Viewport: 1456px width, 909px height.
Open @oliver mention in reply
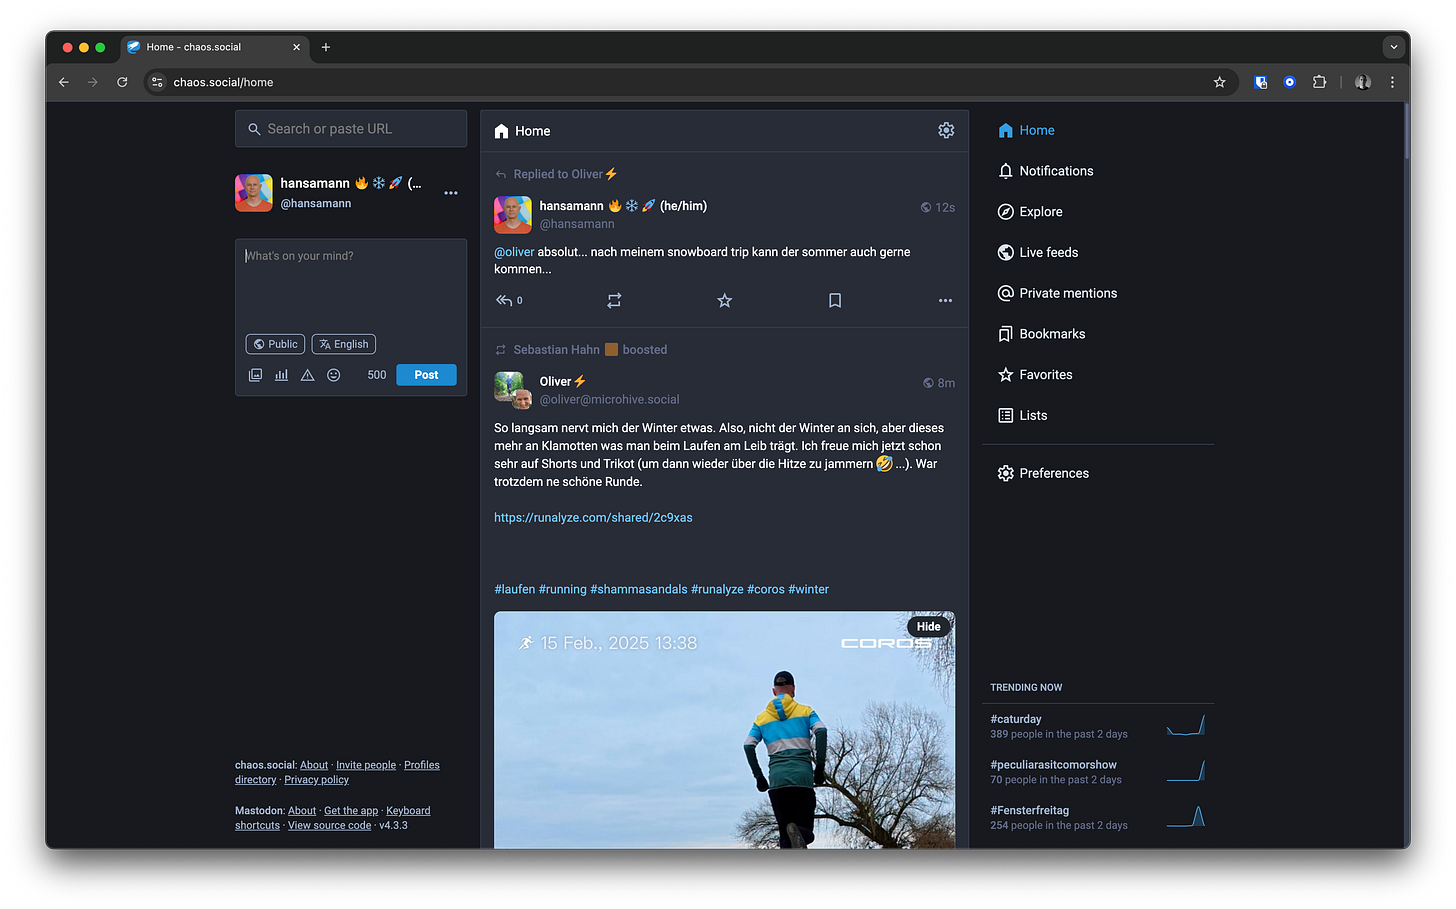[514, 252]
